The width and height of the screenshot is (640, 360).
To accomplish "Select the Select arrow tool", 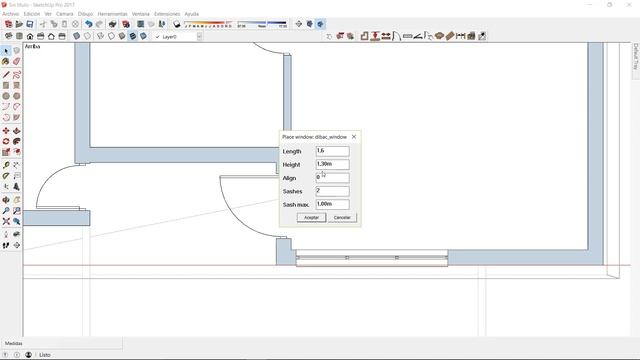I will click(x=6, y=51).
